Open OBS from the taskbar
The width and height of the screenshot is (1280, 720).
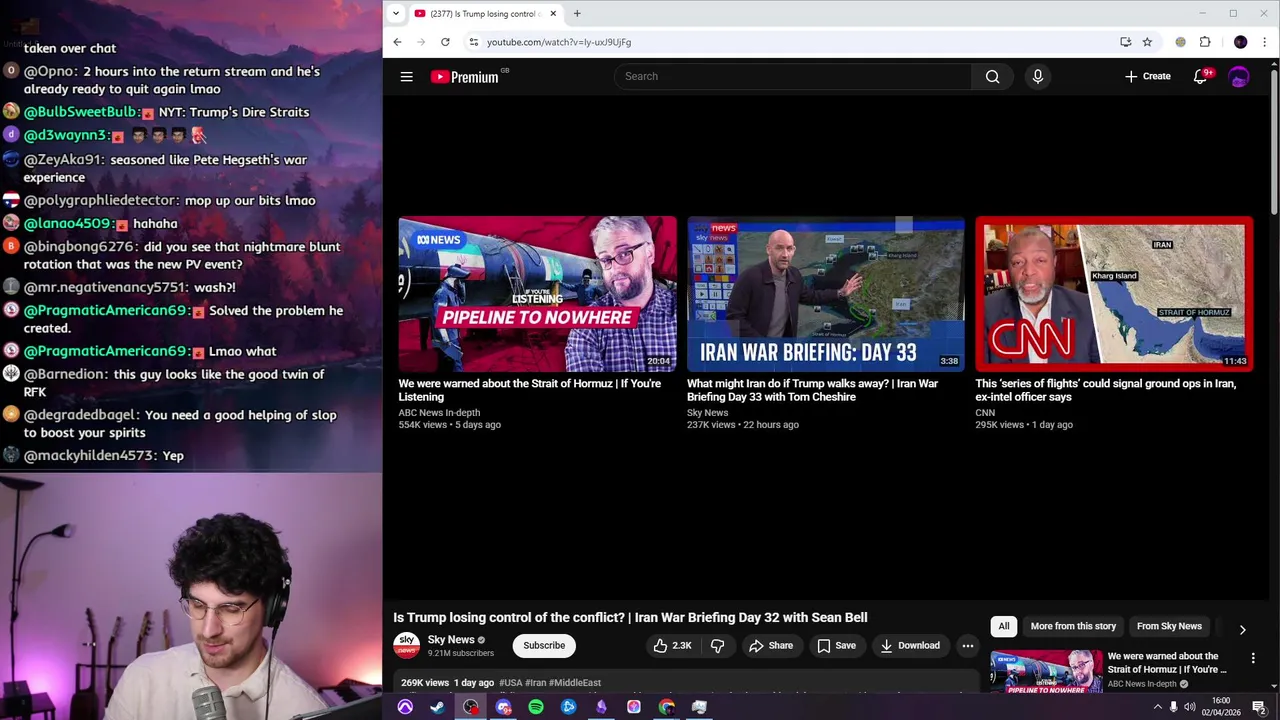(470, 707)
